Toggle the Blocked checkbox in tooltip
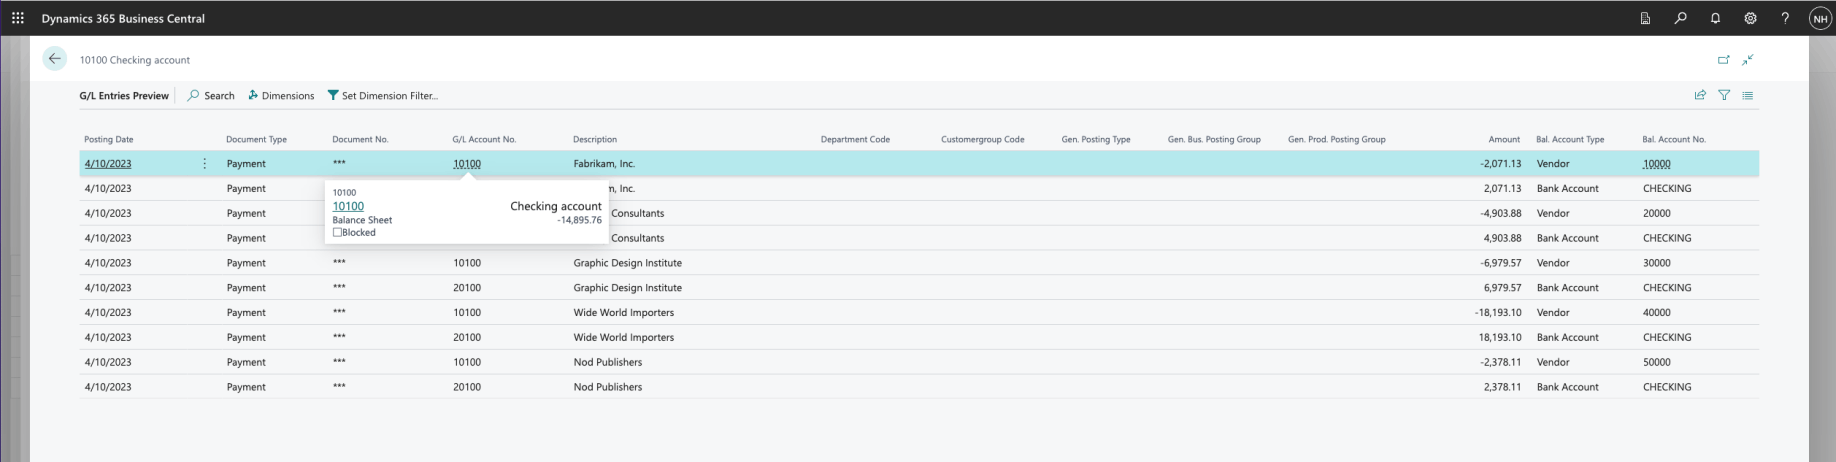The width and height of the screenshot is (1836, 462). pos(337,233)
